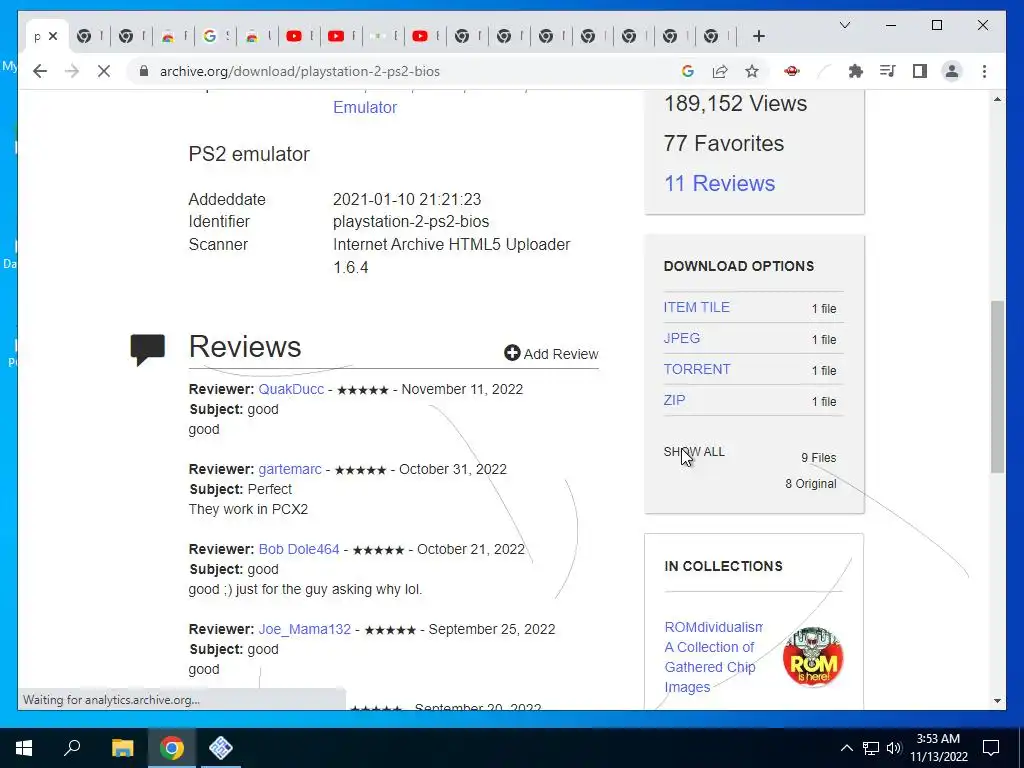The height and width of the screenshot is (768, 1024).
Task: Download the ZIP option
Action: (674, 400)
